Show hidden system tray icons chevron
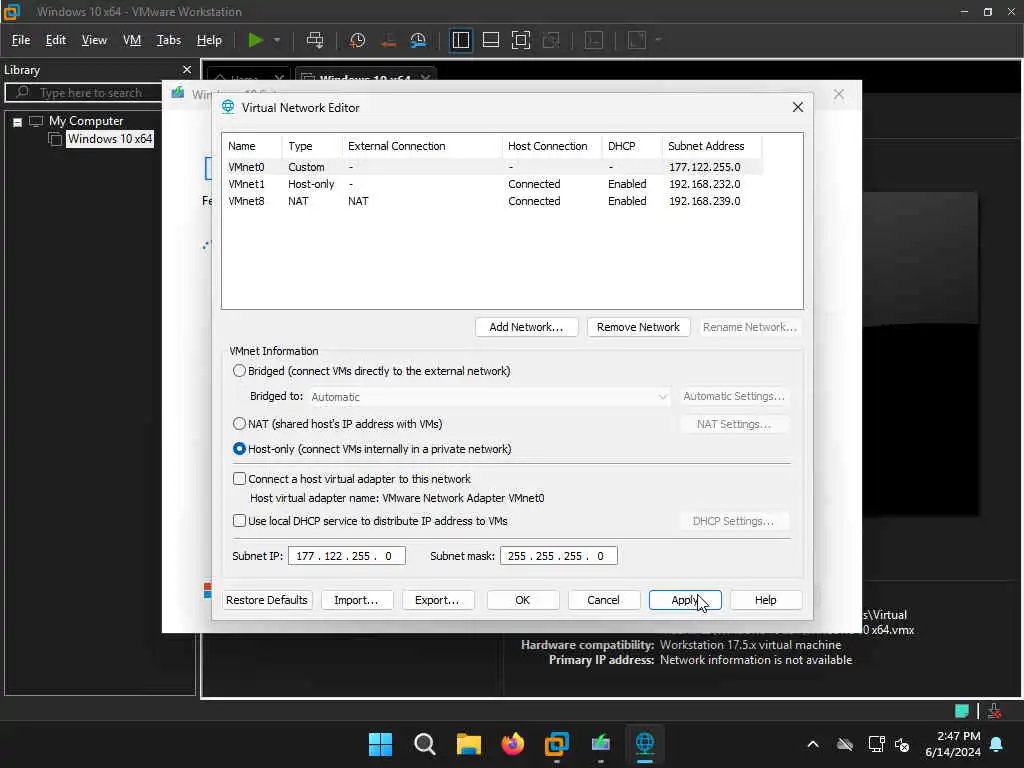This screenshot has width=1024, height=768. click(x=813, y=744)
